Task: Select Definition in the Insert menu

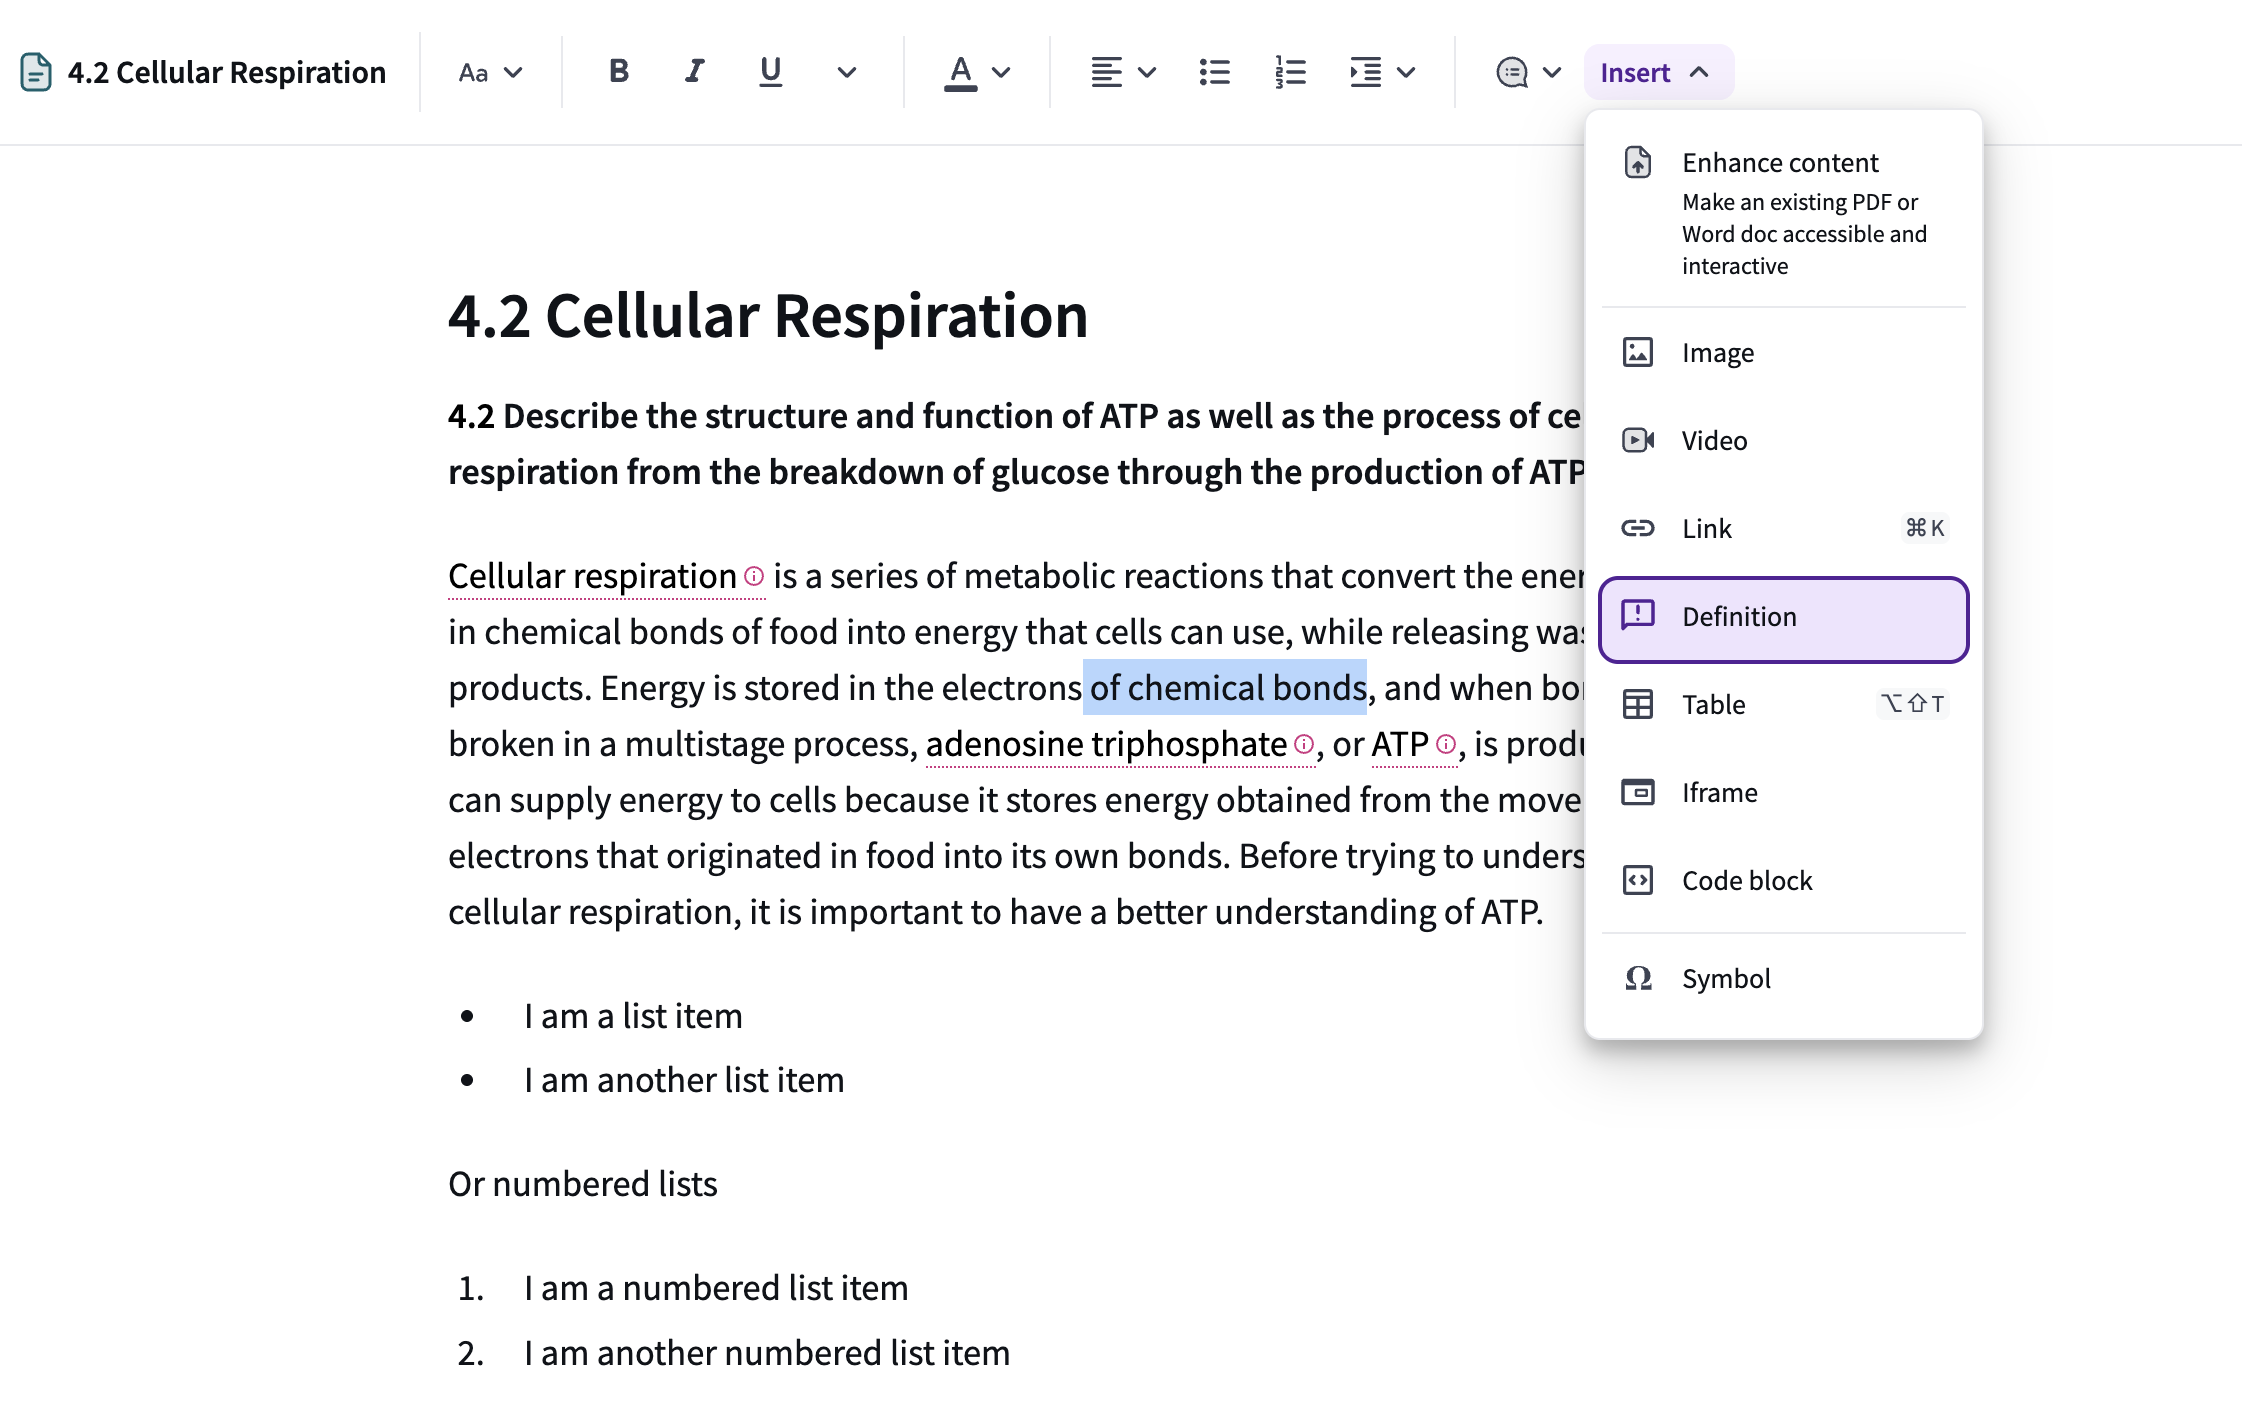Action: 1784,619
